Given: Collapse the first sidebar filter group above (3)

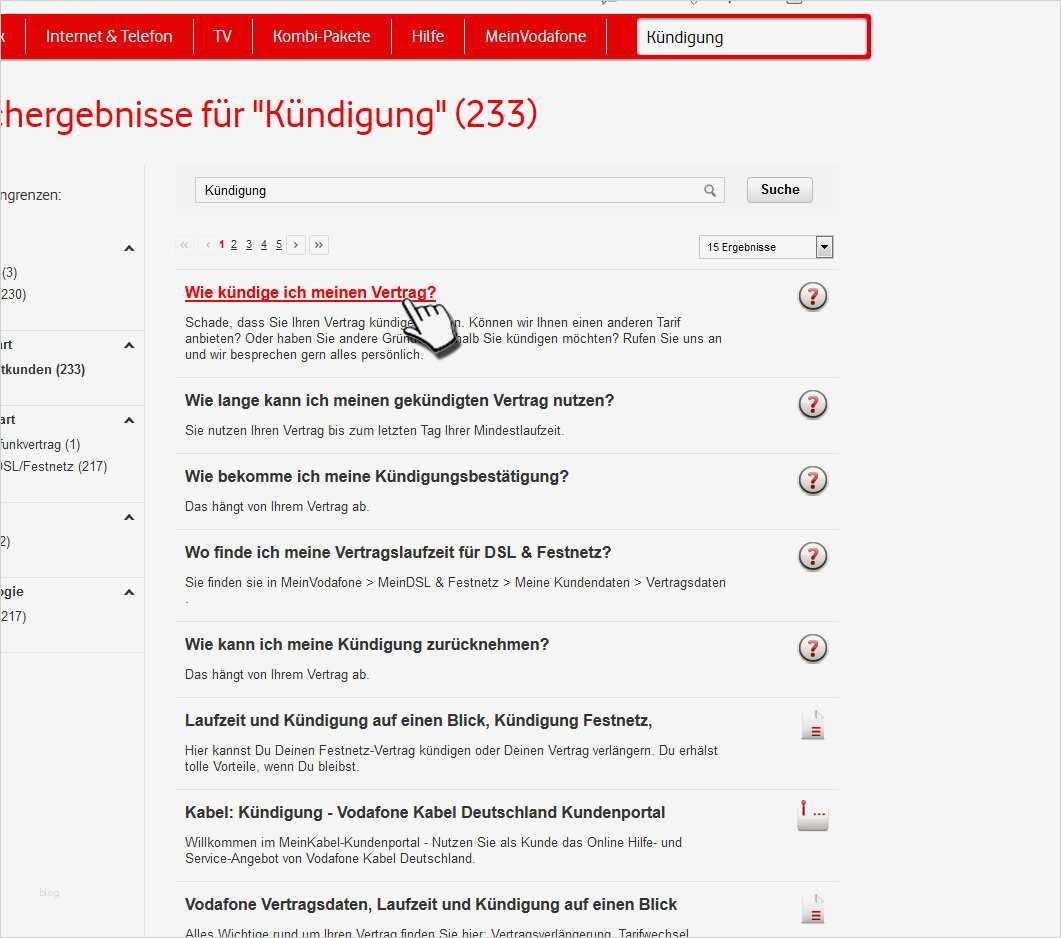Looking at the screenshot, I should tap(129, 248).
